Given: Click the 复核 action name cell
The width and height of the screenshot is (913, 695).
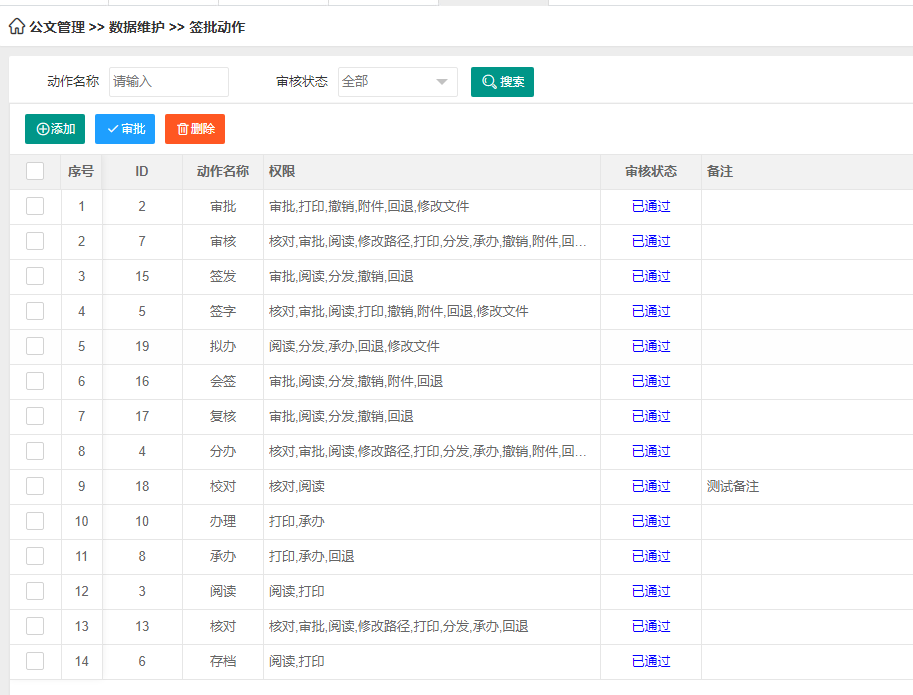Looking at the screenshot, I should [223, 416].
